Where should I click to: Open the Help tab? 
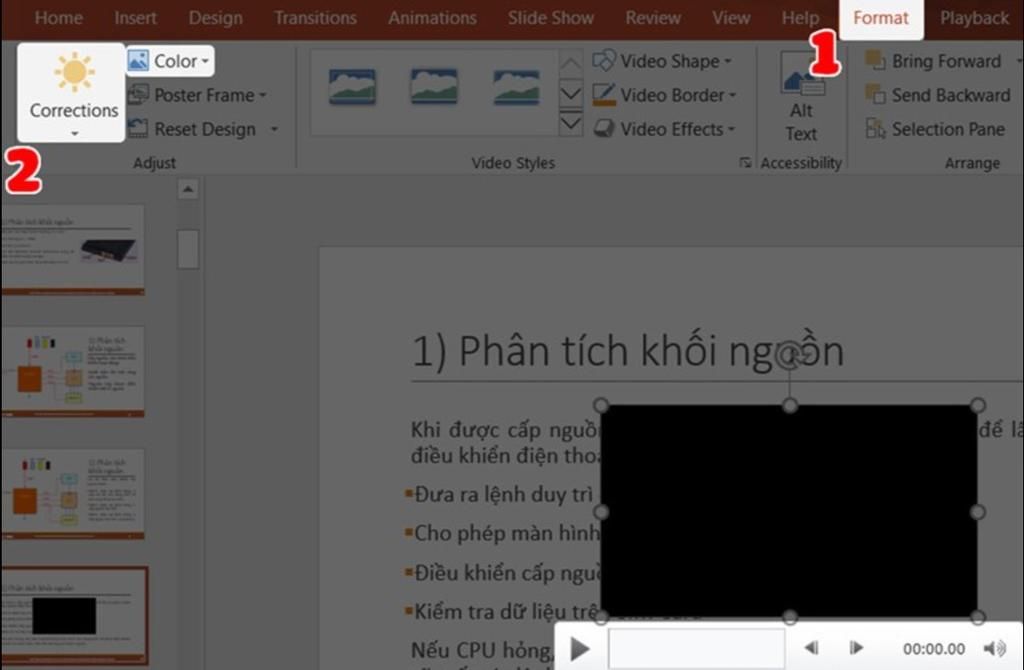800,18
